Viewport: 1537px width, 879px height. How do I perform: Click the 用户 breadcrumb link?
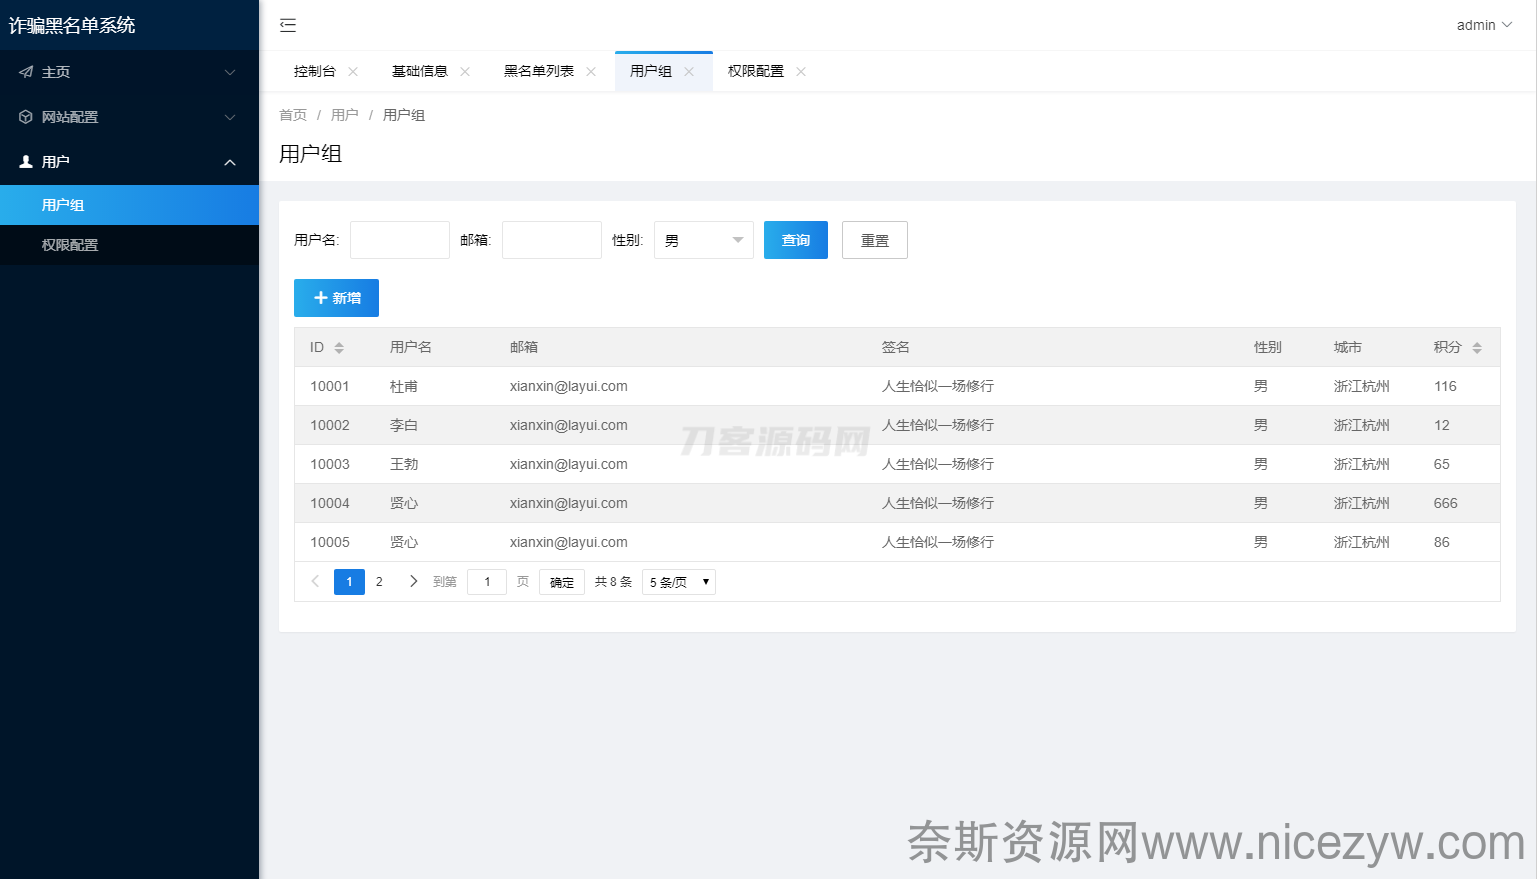[x=345, y=115]
